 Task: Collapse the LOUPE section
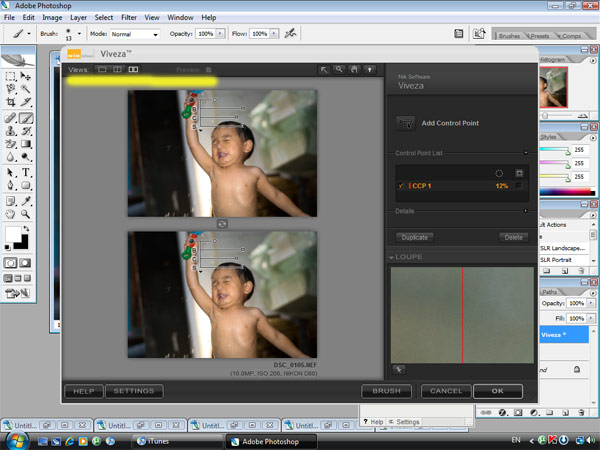tap(391, 257)
